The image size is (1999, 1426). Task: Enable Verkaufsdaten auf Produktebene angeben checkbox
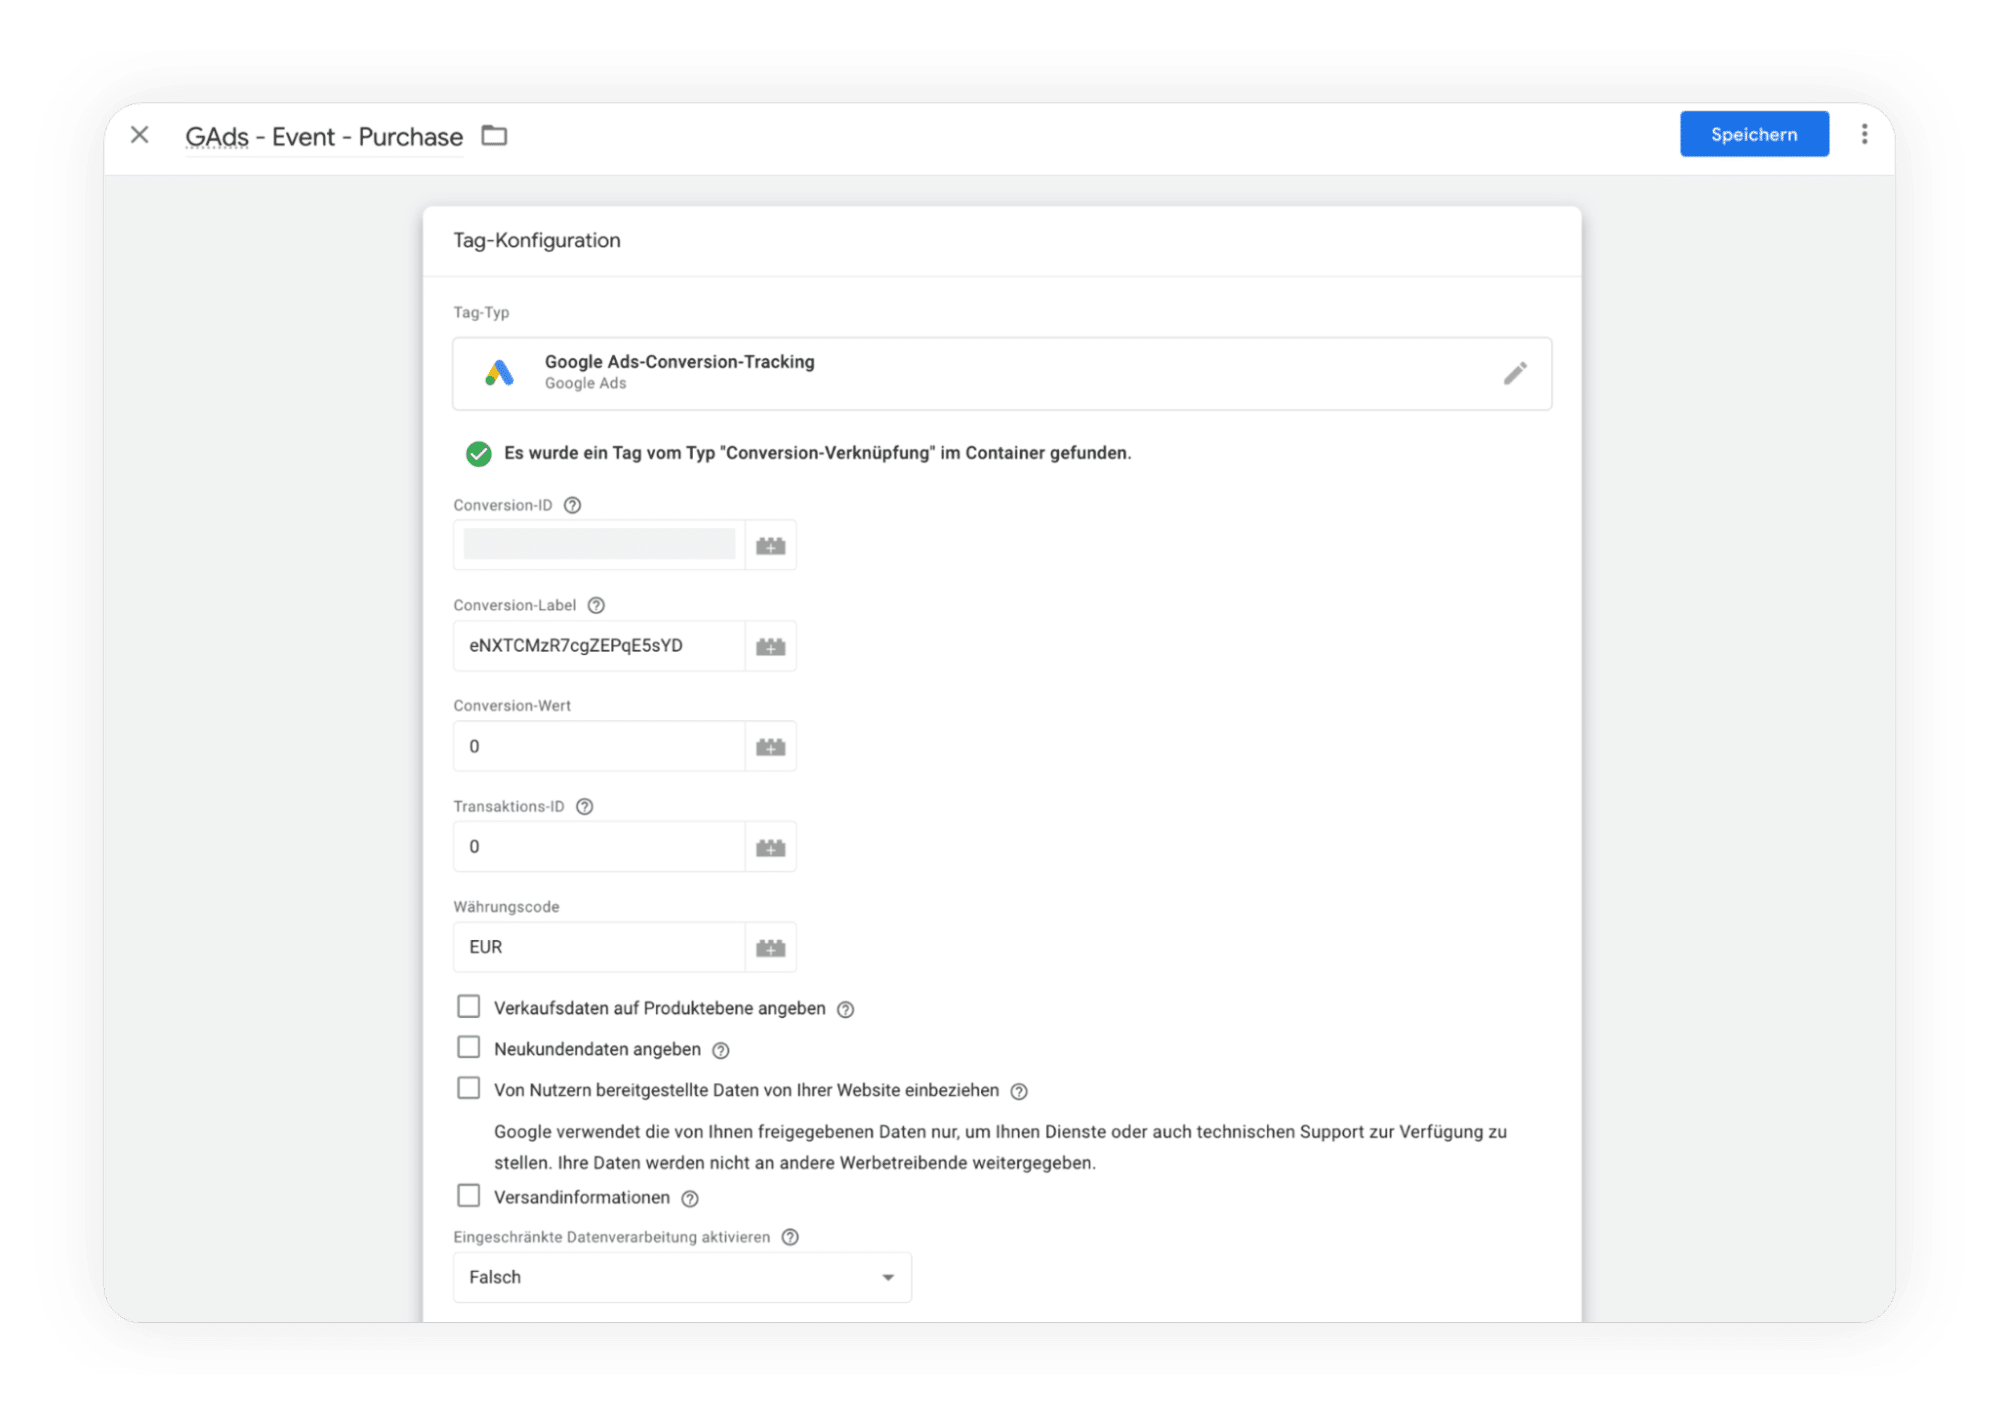click(x=468, y=1006)
